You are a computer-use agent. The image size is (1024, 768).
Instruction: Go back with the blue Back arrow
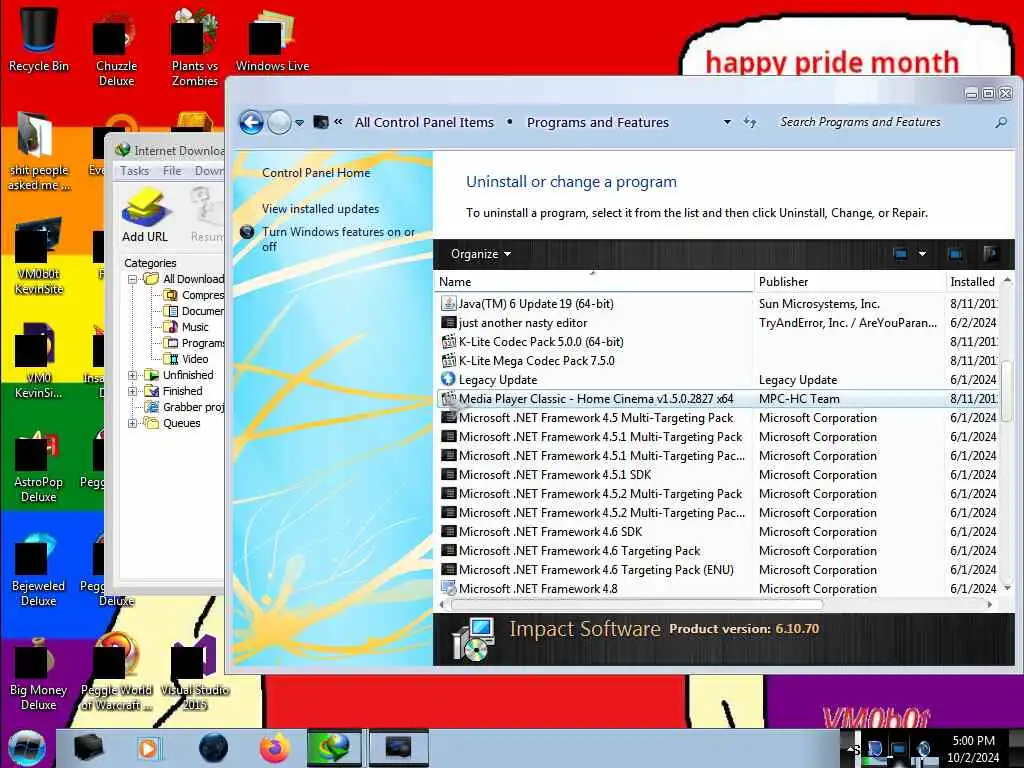tap(251, 122)
